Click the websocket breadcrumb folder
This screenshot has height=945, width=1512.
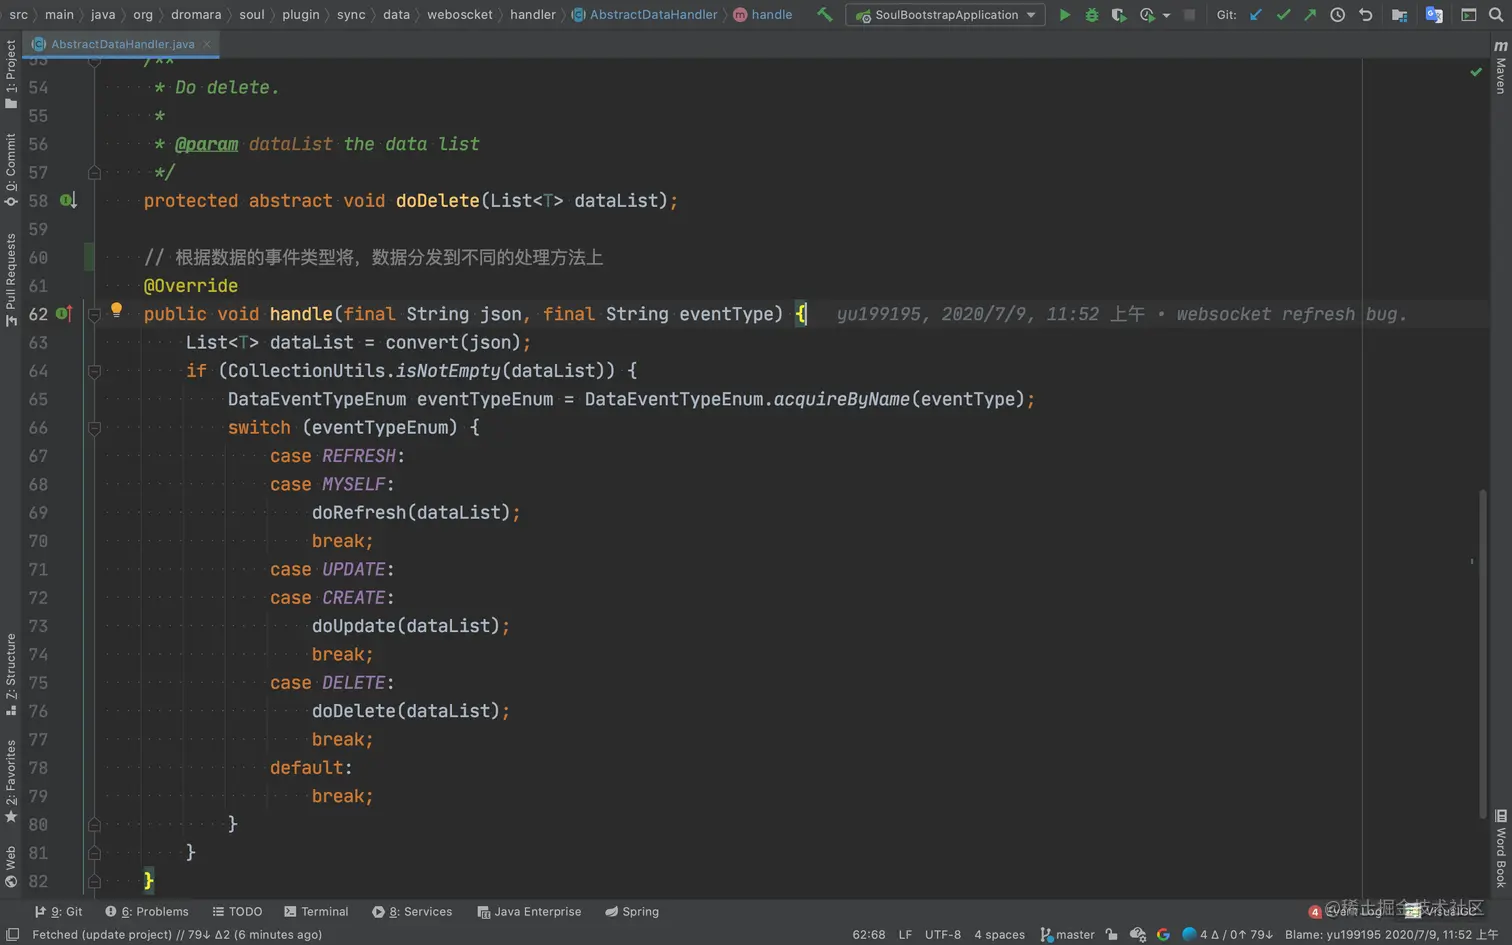[x=460, y=15]
